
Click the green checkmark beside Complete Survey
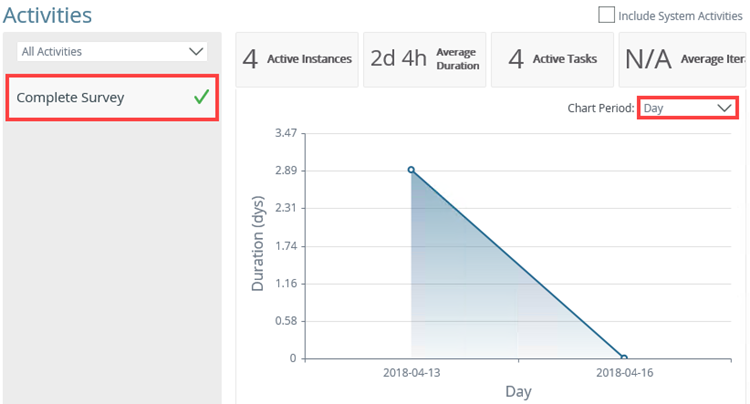click(x=201, y=97)
